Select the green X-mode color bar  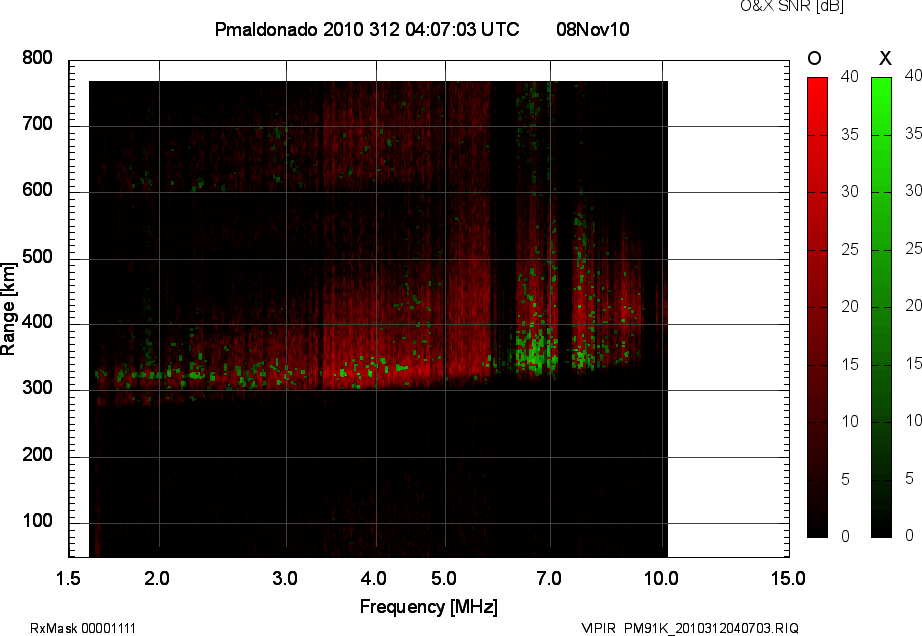coord(881,307)
